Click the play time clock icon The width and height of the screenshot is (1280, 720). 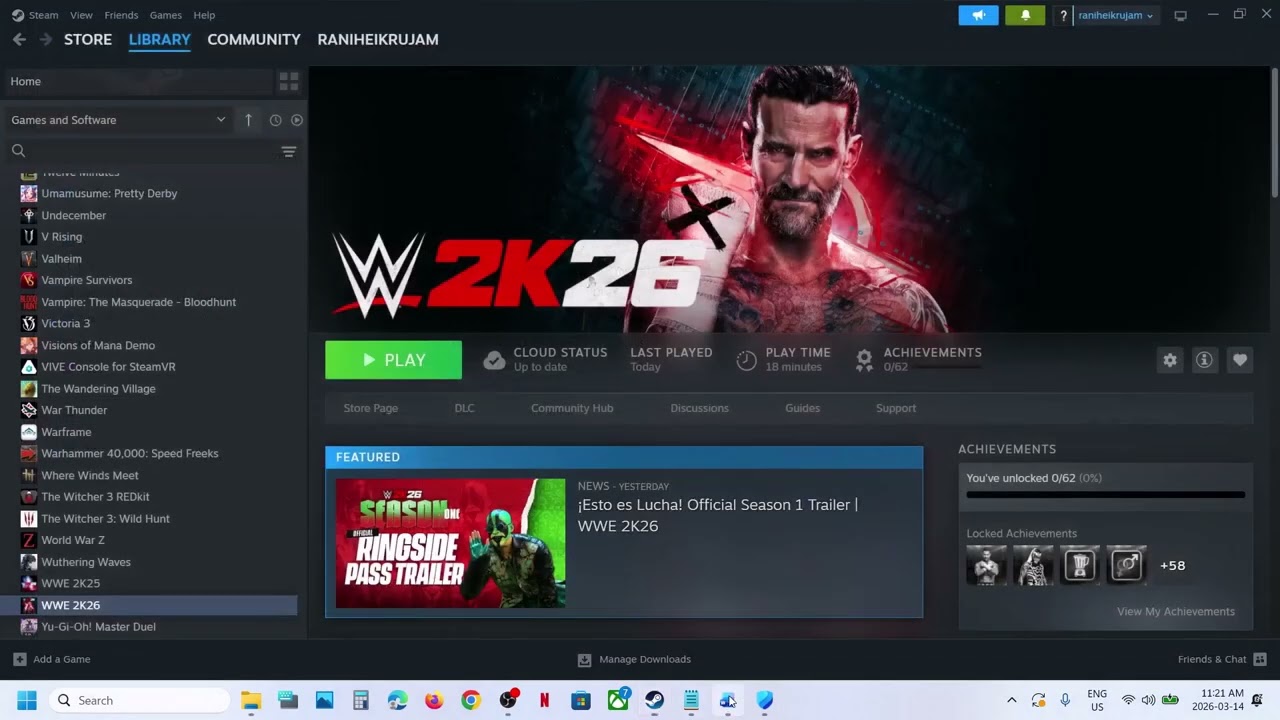[746, 360]
